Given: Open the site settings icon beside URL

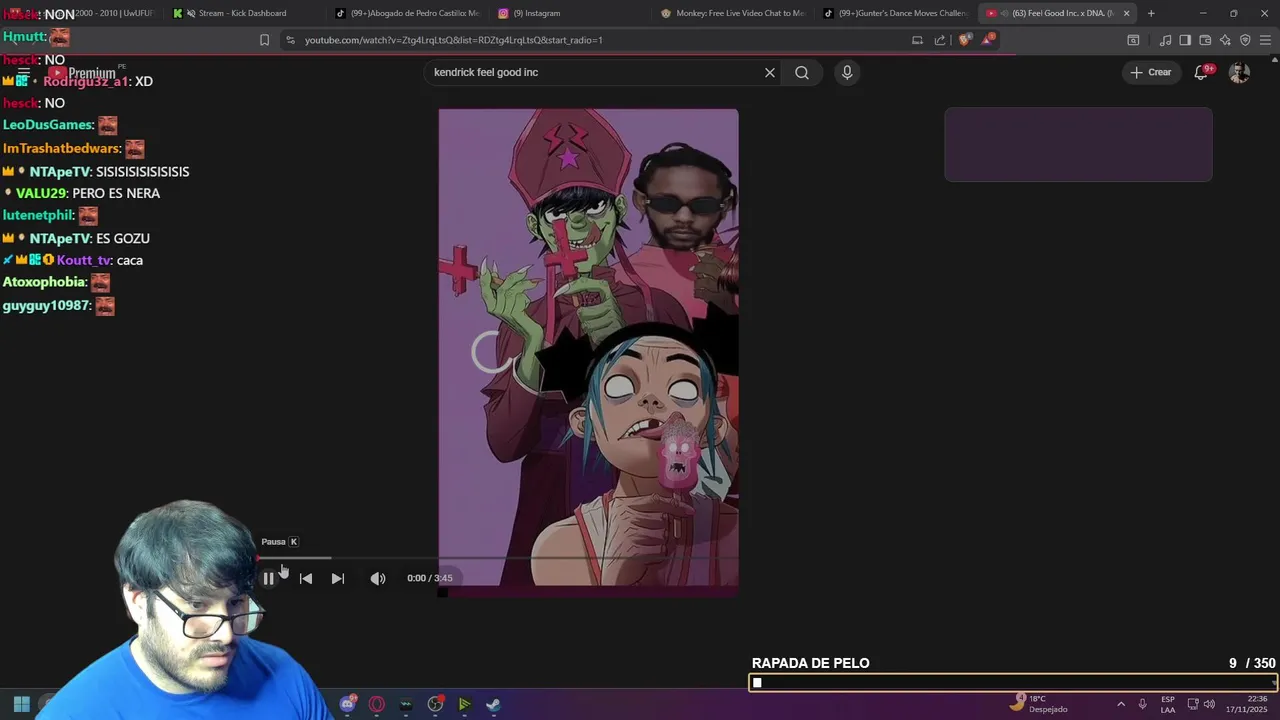Looking at the screenshot, I should [x=290, y=40].
